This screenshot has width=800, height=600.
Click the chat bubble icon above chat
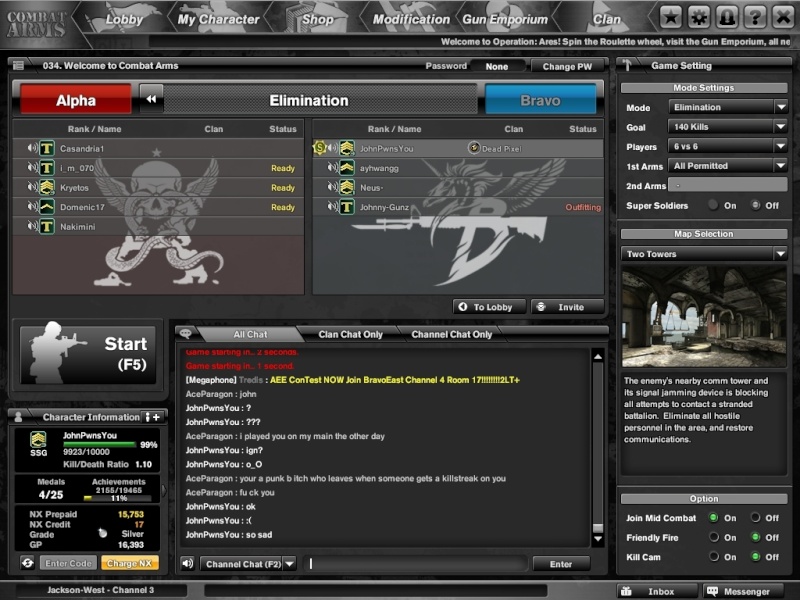tap(186, 334)
